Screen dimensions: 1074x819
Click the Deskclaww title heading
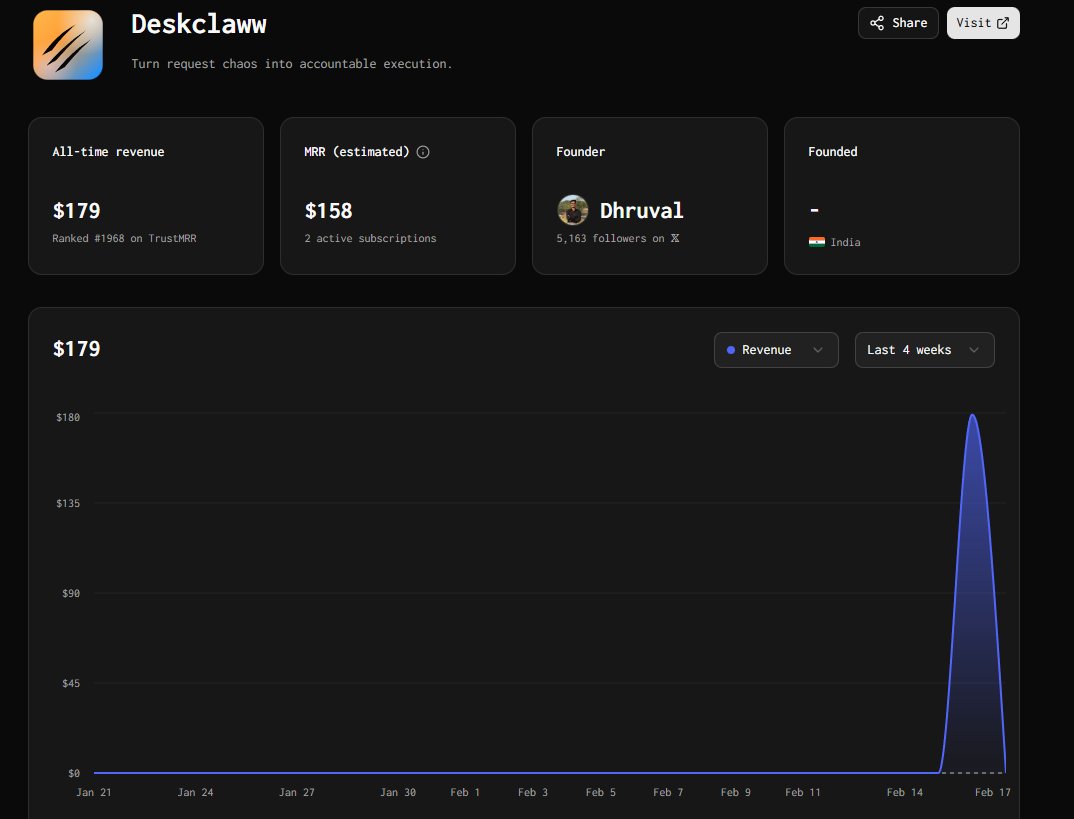tap(199, 25)
